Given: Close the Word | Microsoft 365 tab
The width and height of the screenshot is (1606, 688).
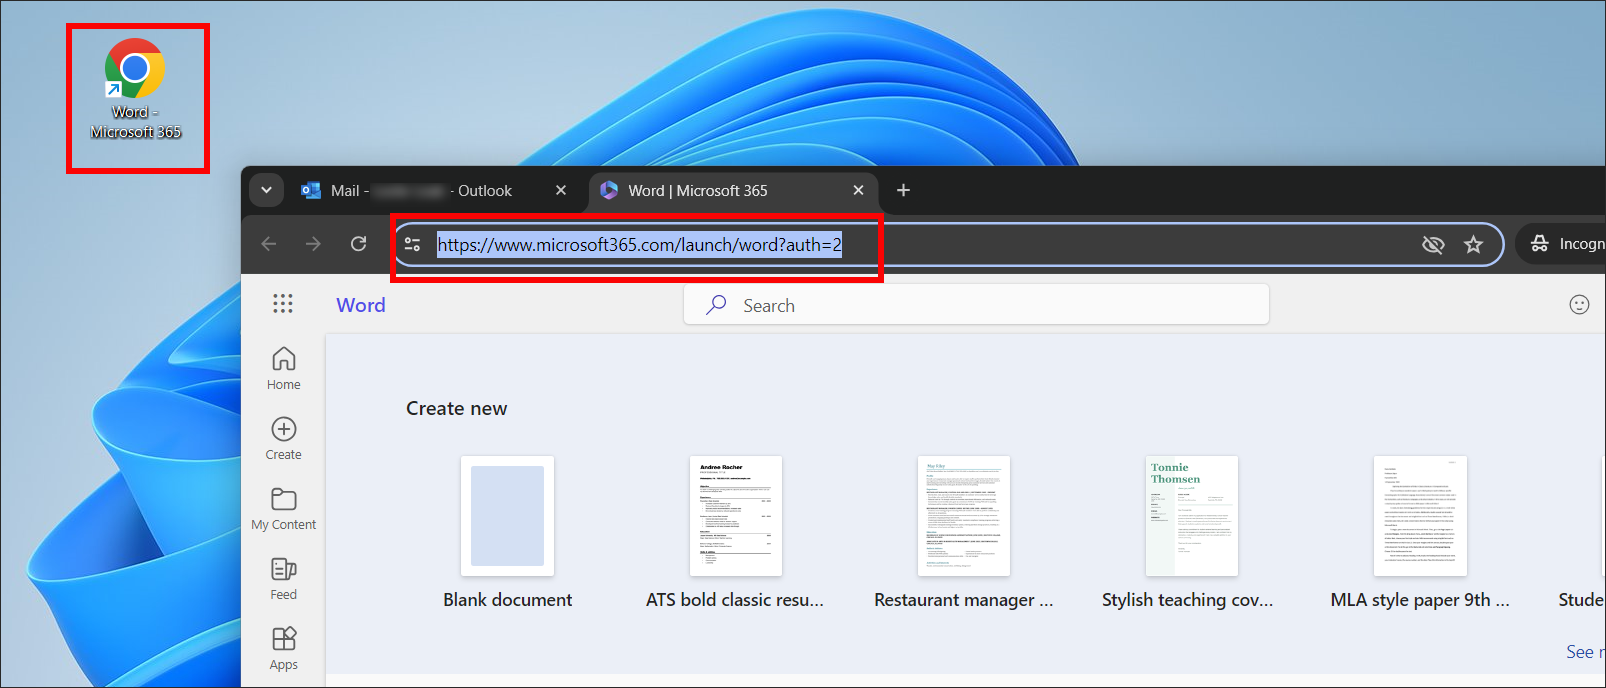Looking at the screenshot, I should click(858, 190).
